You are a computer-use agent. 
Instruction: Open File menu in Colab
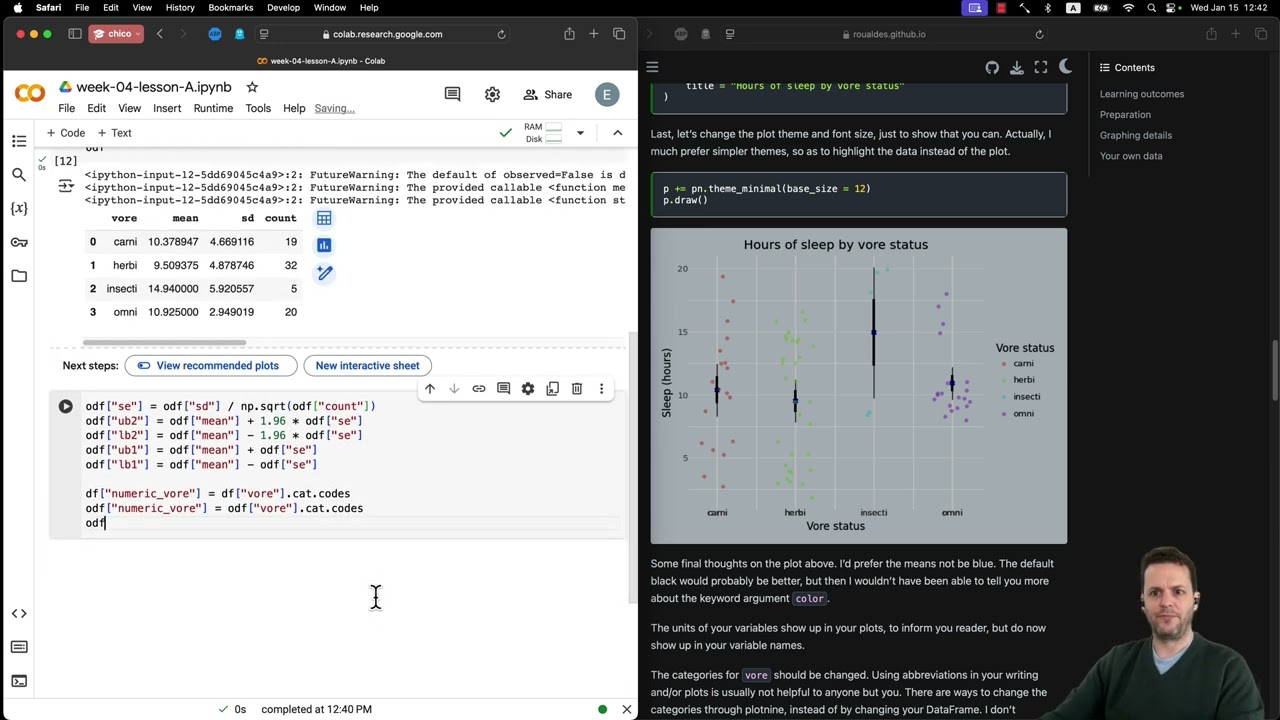(x=66, y=108)
